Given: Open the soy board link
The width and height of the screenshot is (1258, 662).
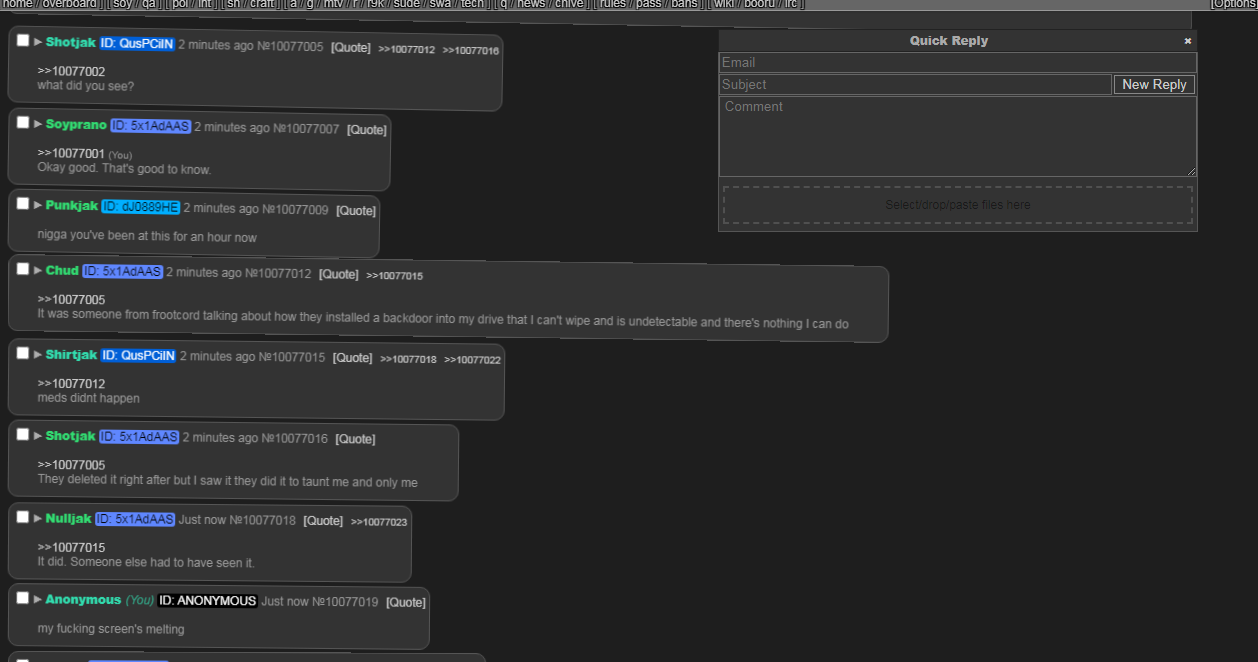Looking at the screenshot, I should pos(122,4).
